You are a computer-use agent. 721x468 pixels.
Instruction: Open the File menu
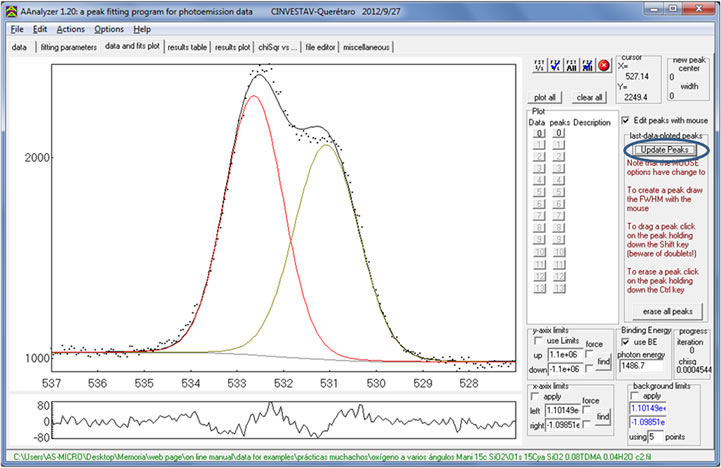pyautogui.click(x=17, y=29)
